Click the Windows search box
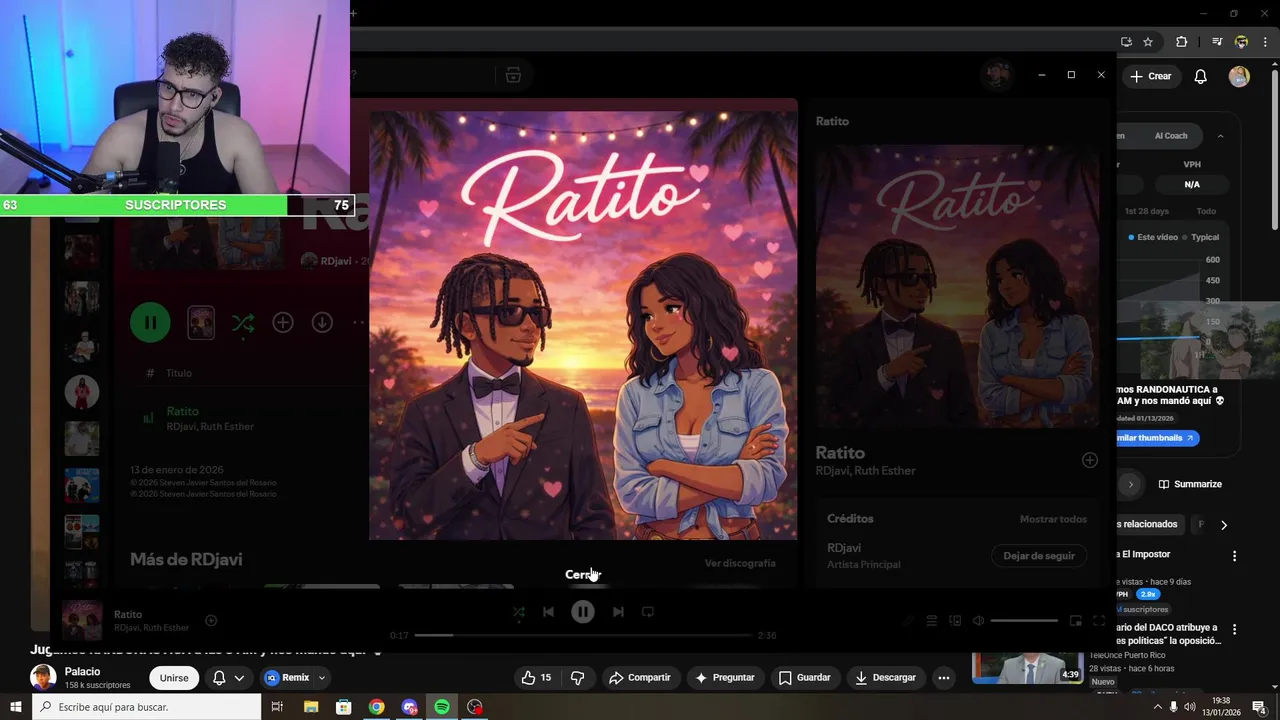This screenshot has height=720, width=1280. (x=146, y=707)
